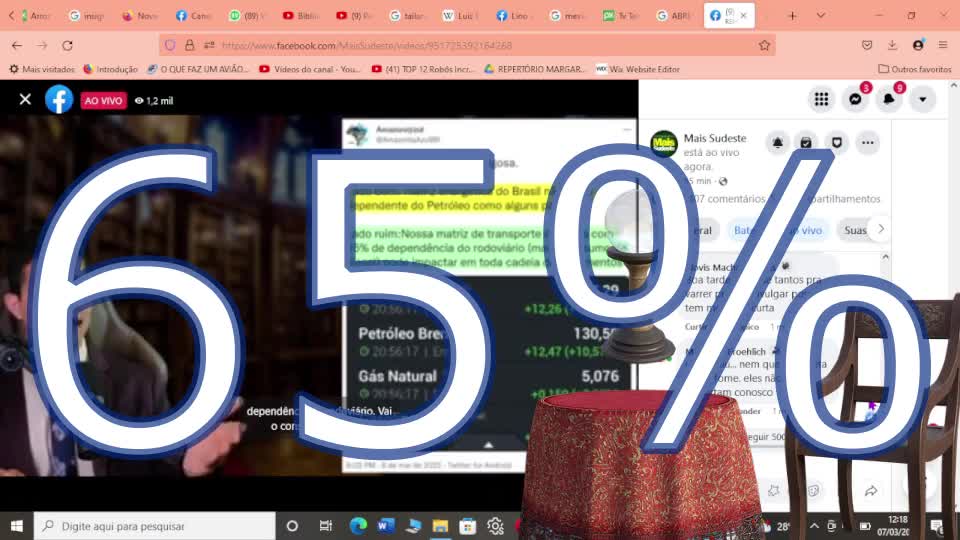
Task: Expand the list all tabs chevron
Action: [x=820, y=16]
